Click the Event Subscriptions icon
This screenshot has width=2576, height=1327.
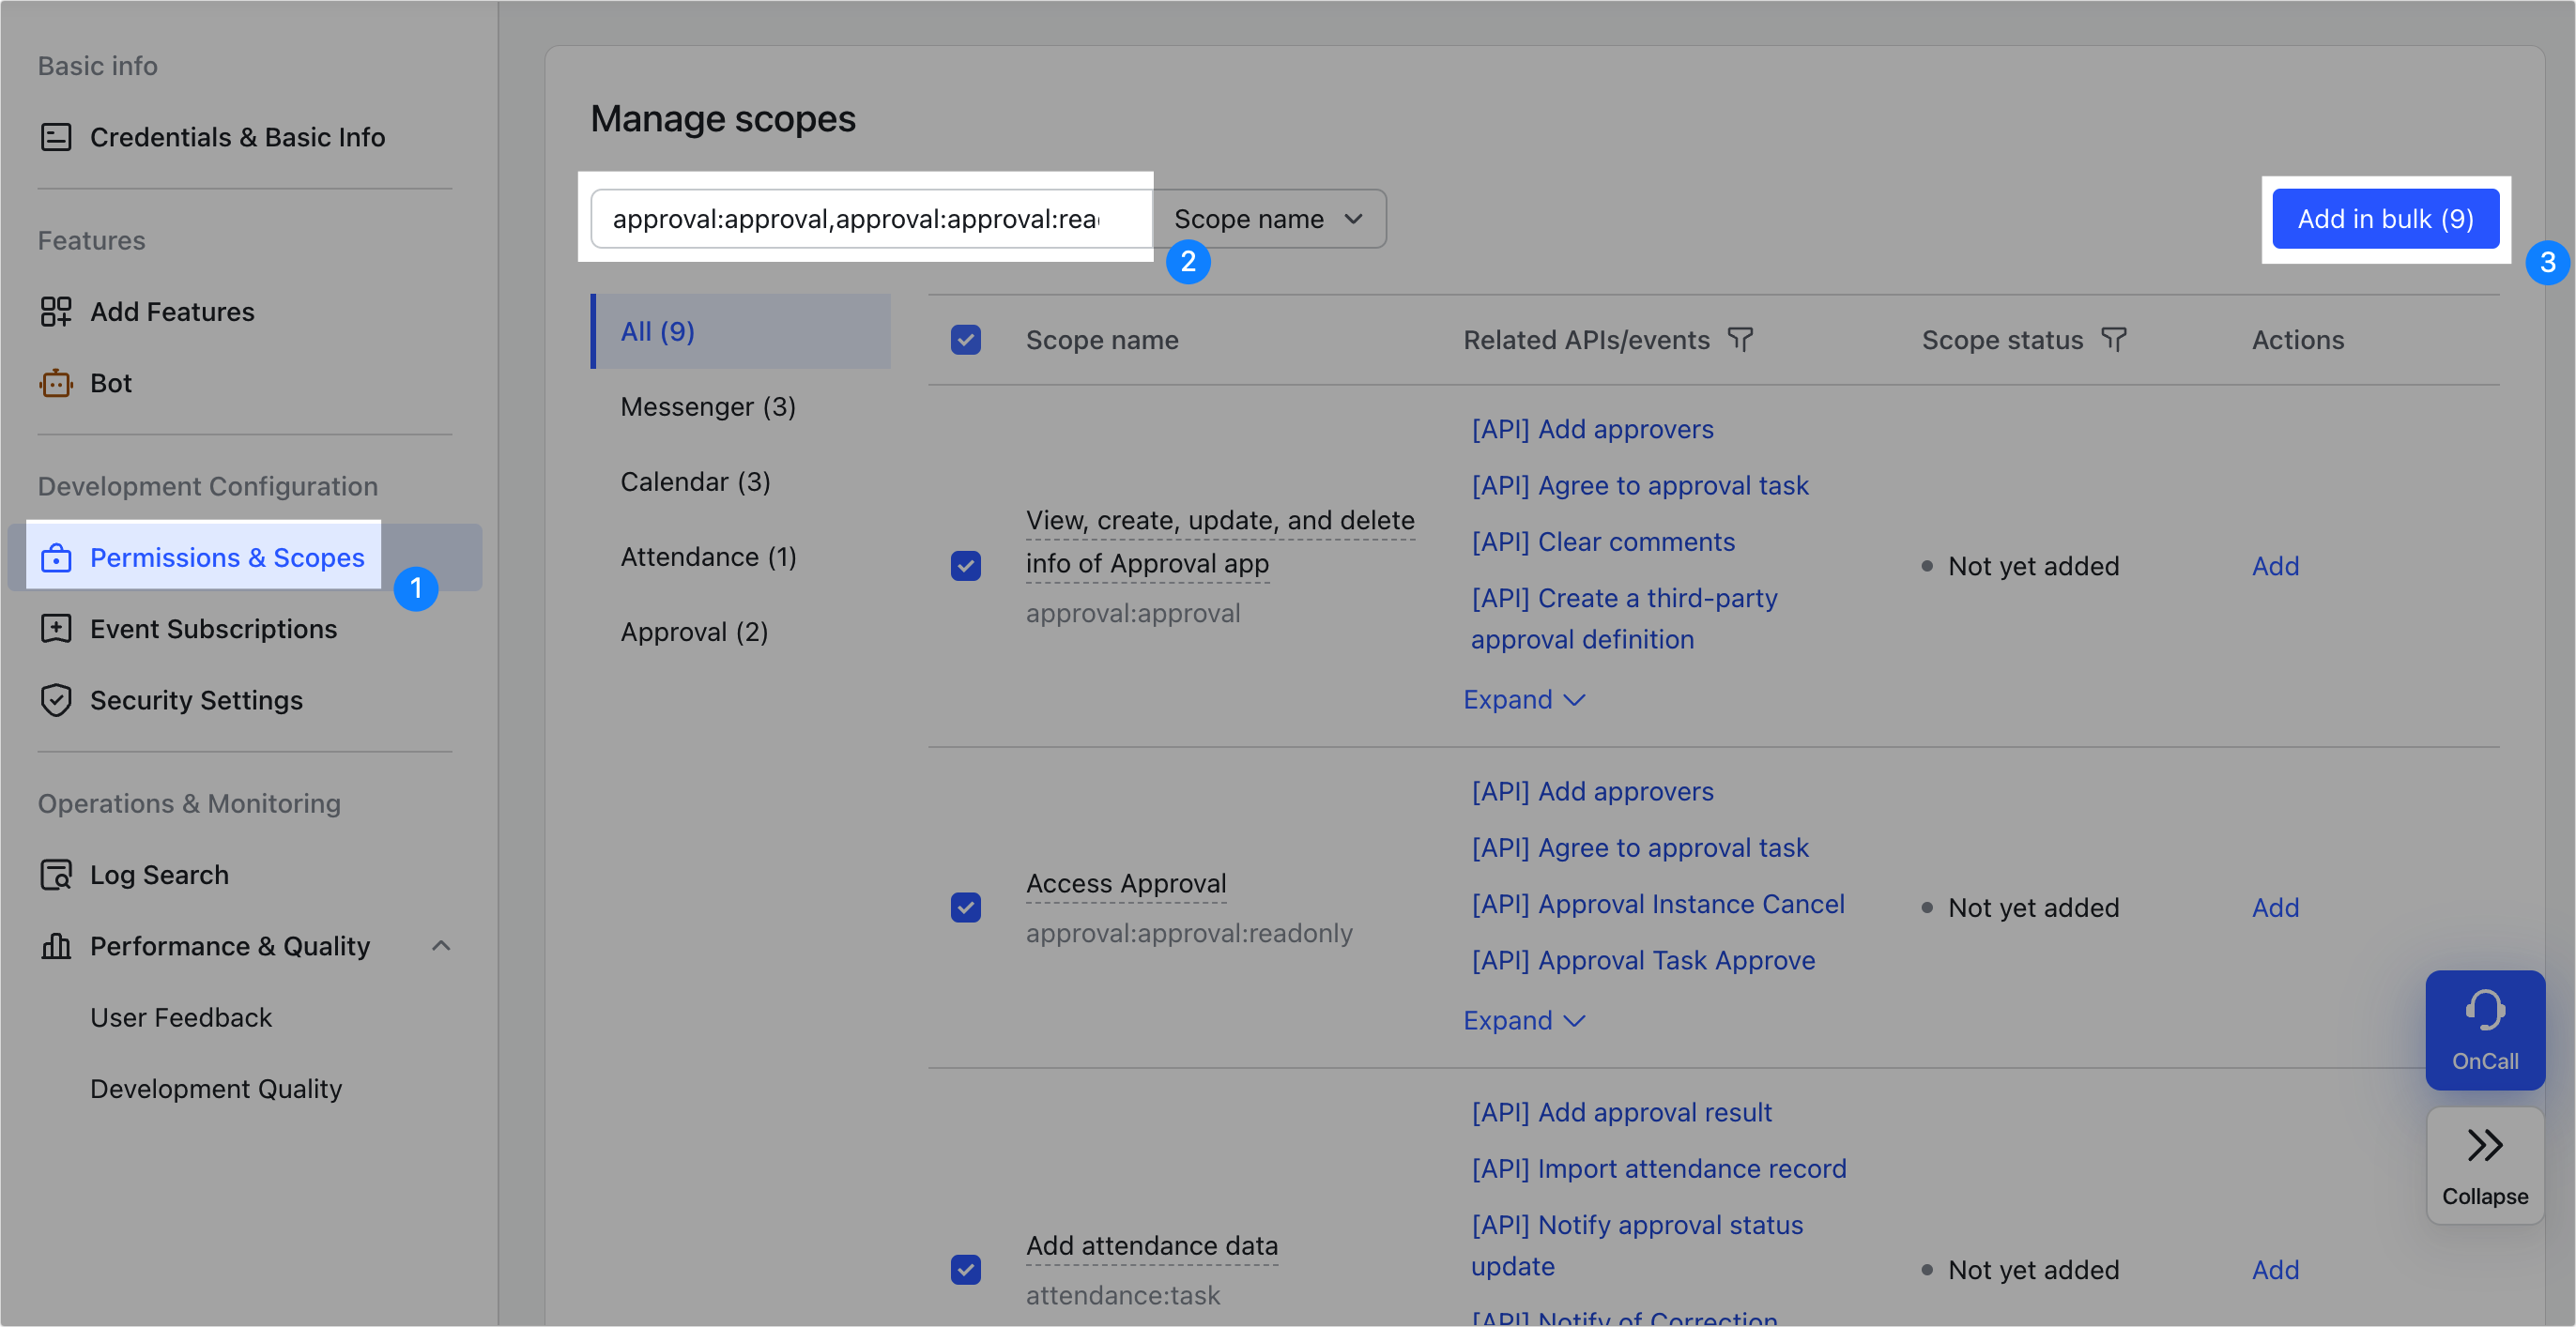click(x=56, y=629)
